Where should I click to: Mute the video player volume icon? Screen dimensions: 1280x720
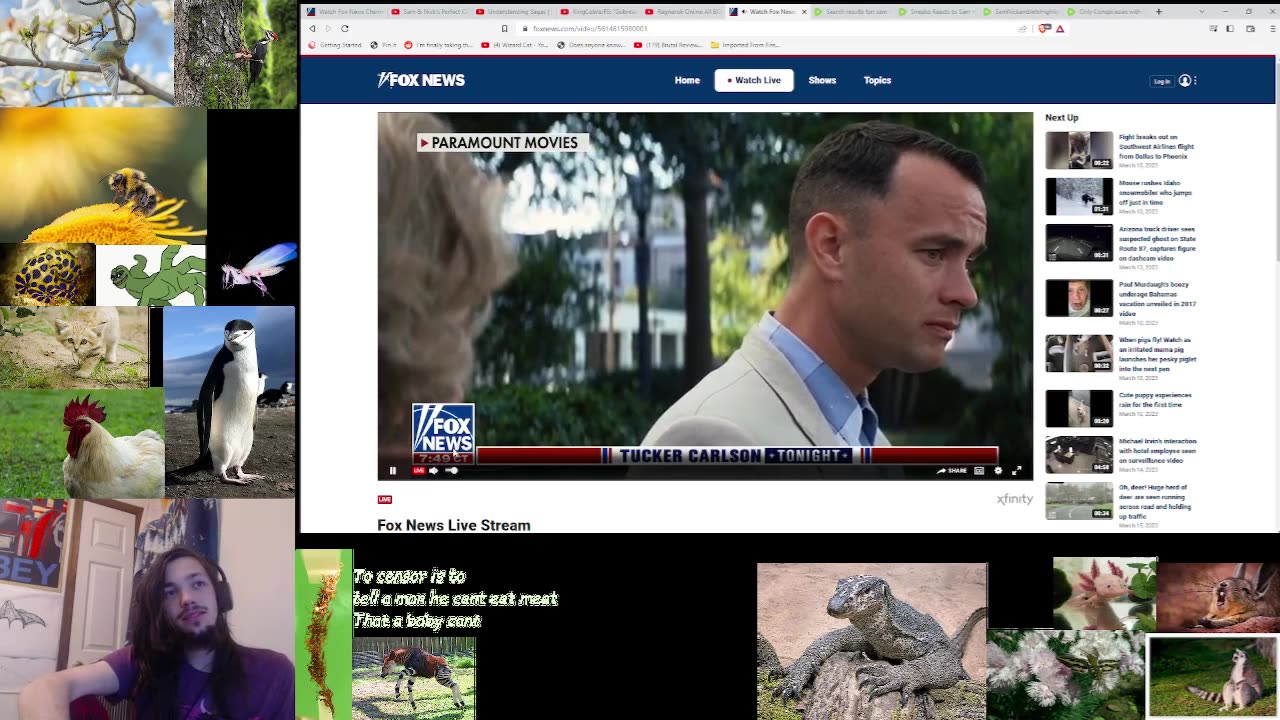[x=433, y=470]
